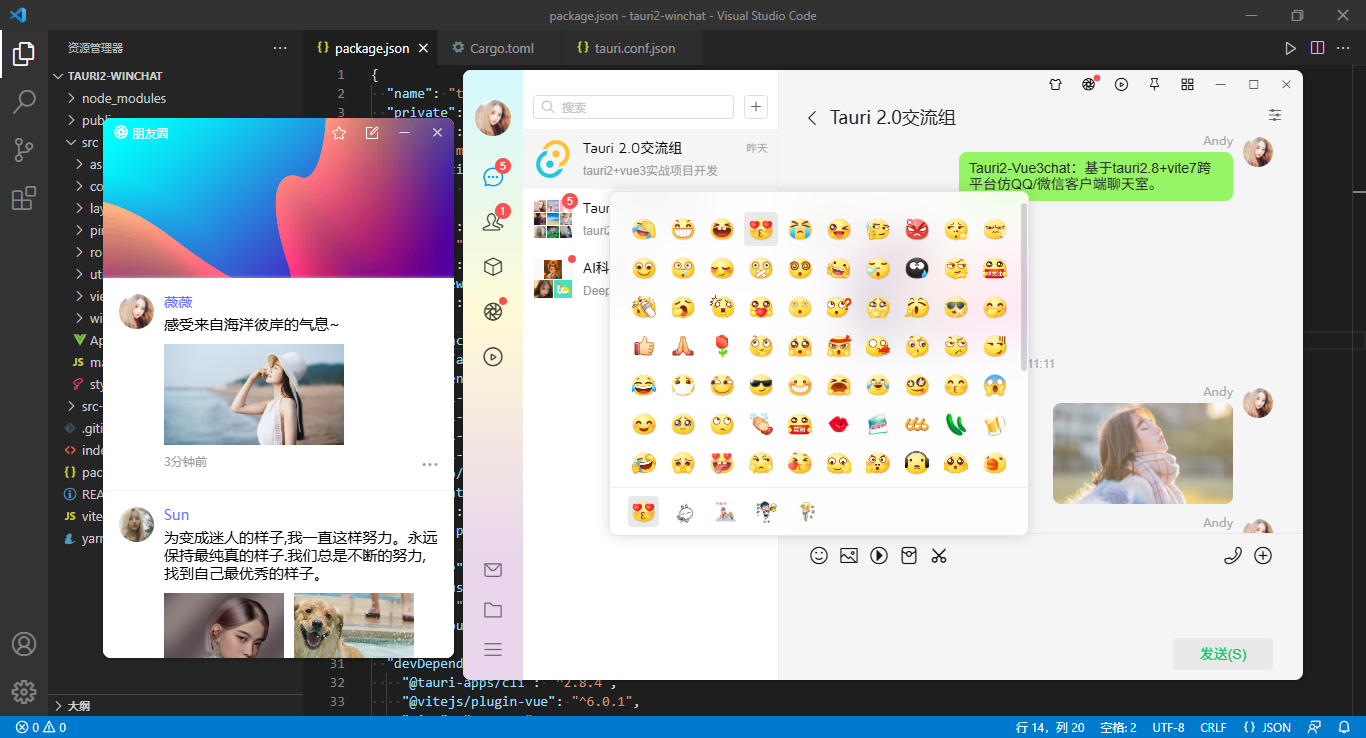Select the thumbs up emoji
1366x738 pixels.
(x=644, y=346)
